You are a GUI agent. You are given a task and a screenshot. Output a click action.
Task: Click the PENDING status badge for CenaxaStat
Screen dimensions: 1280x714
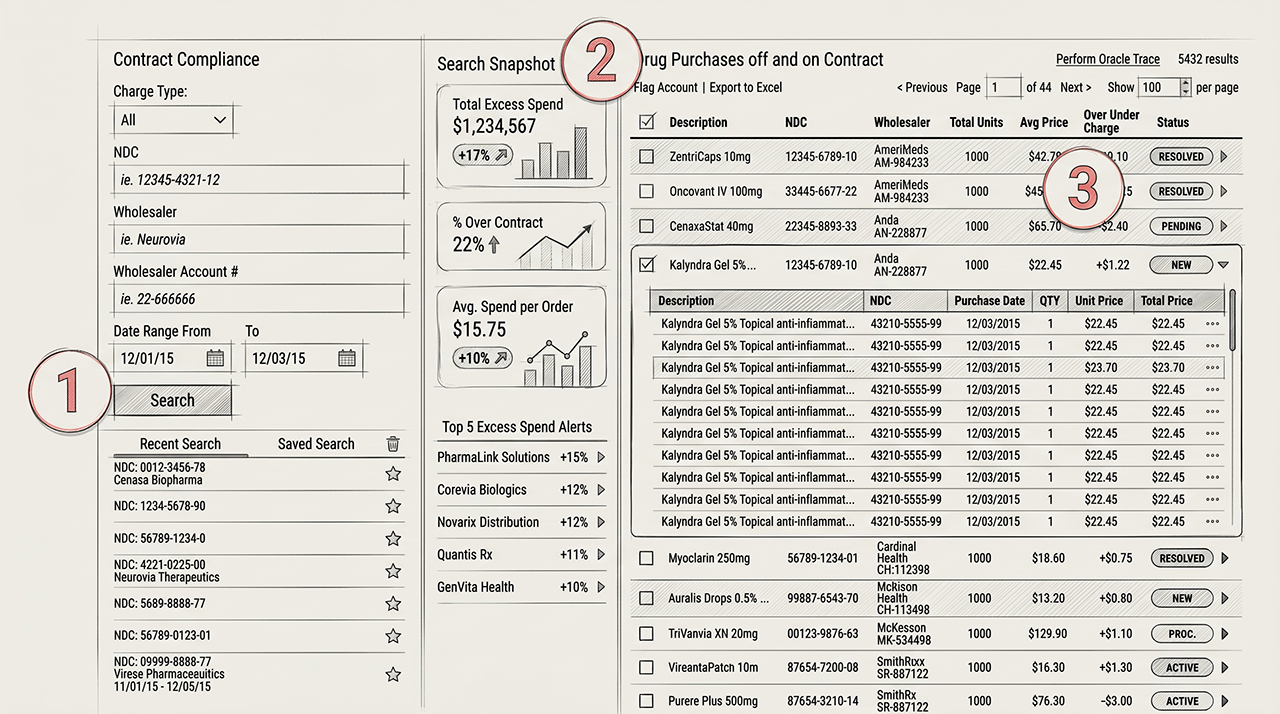(1181, 227)
